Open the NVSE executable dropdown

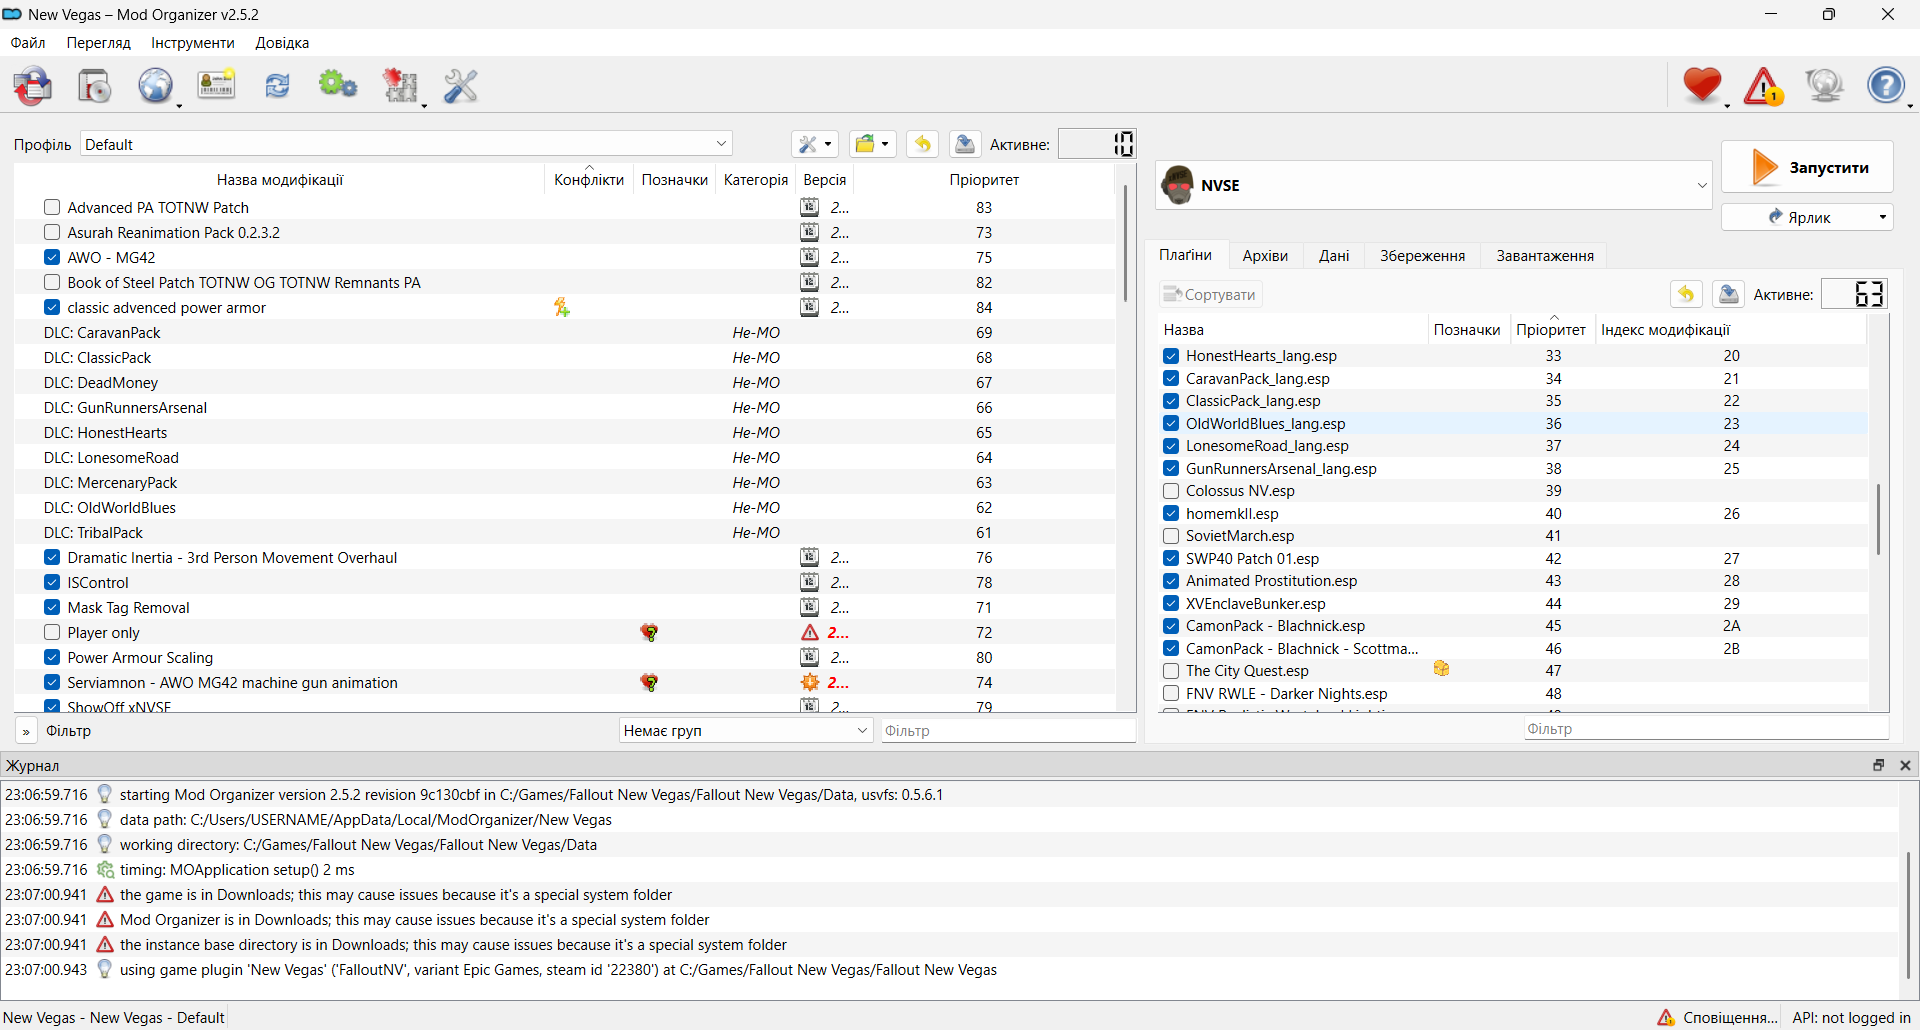pos(1434,185)
